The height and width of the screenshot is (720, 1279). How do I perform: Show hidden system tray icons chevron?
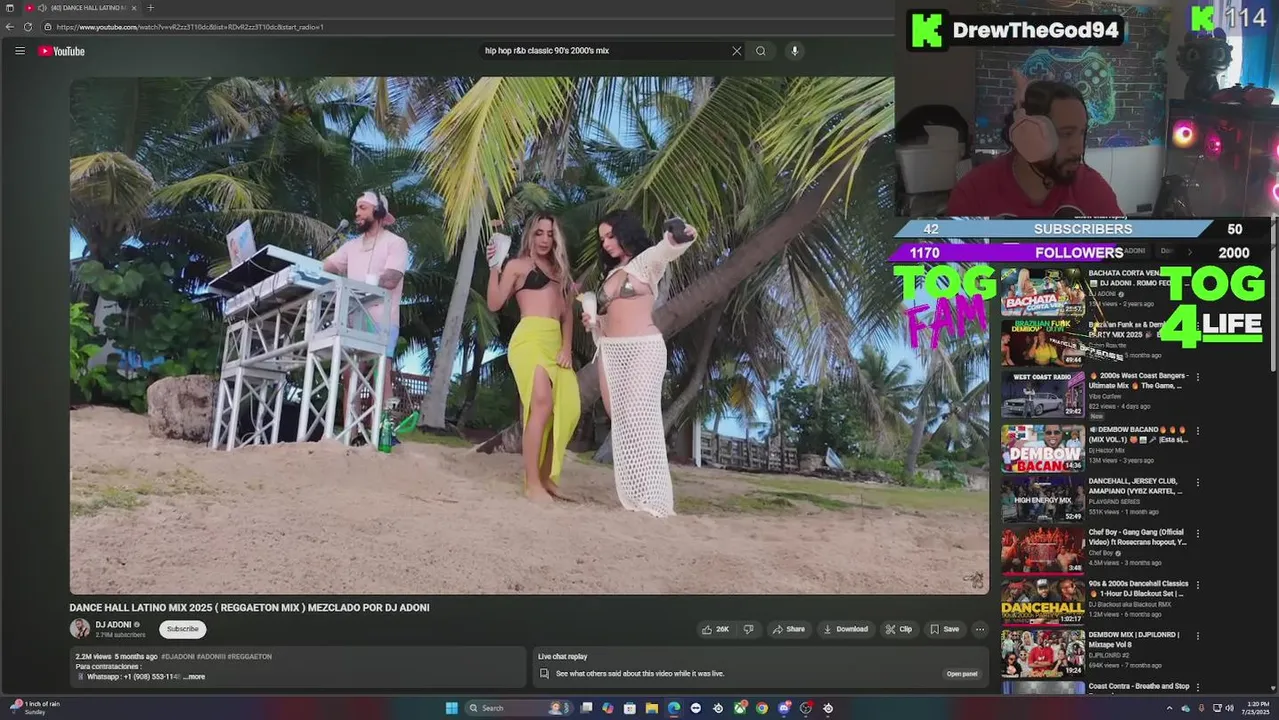tap(1169, 708)
